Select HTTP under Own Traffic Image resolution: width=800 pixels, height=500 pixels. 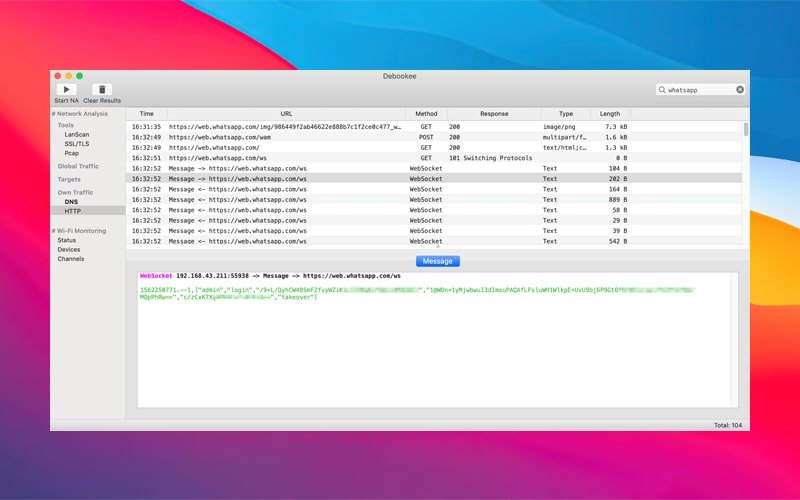click(73, 211)
